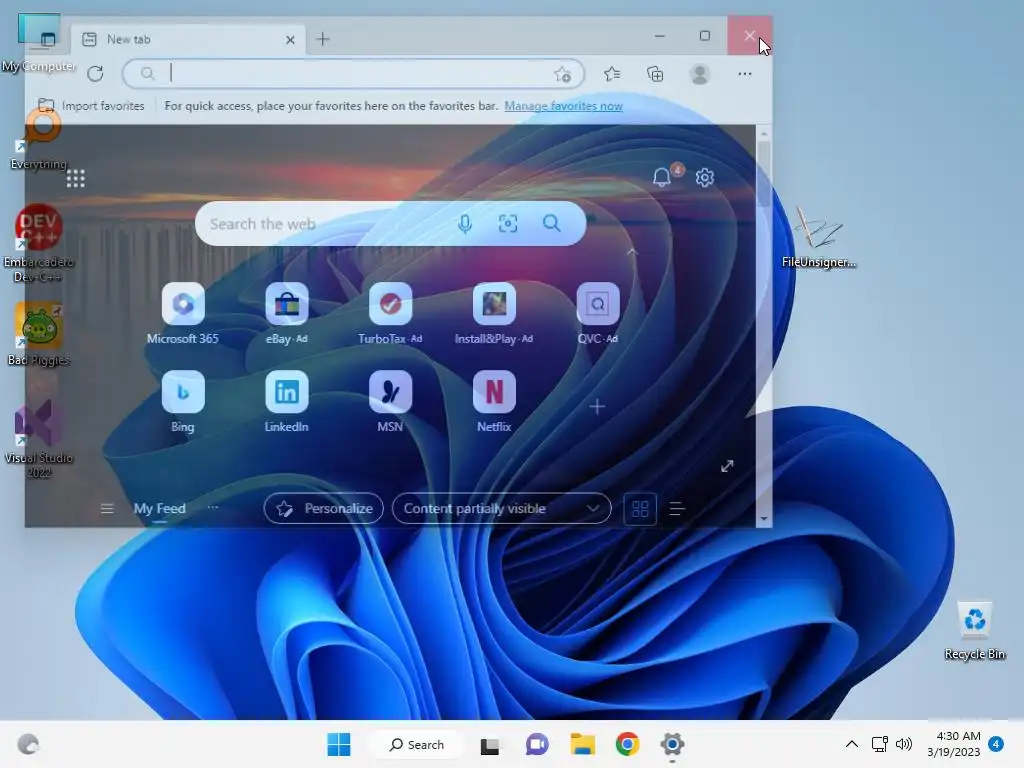This screenshot has height=768, width=1024.
Task: Open a new tab with plus
Action: pyautogui.click(x=323, y=39)
